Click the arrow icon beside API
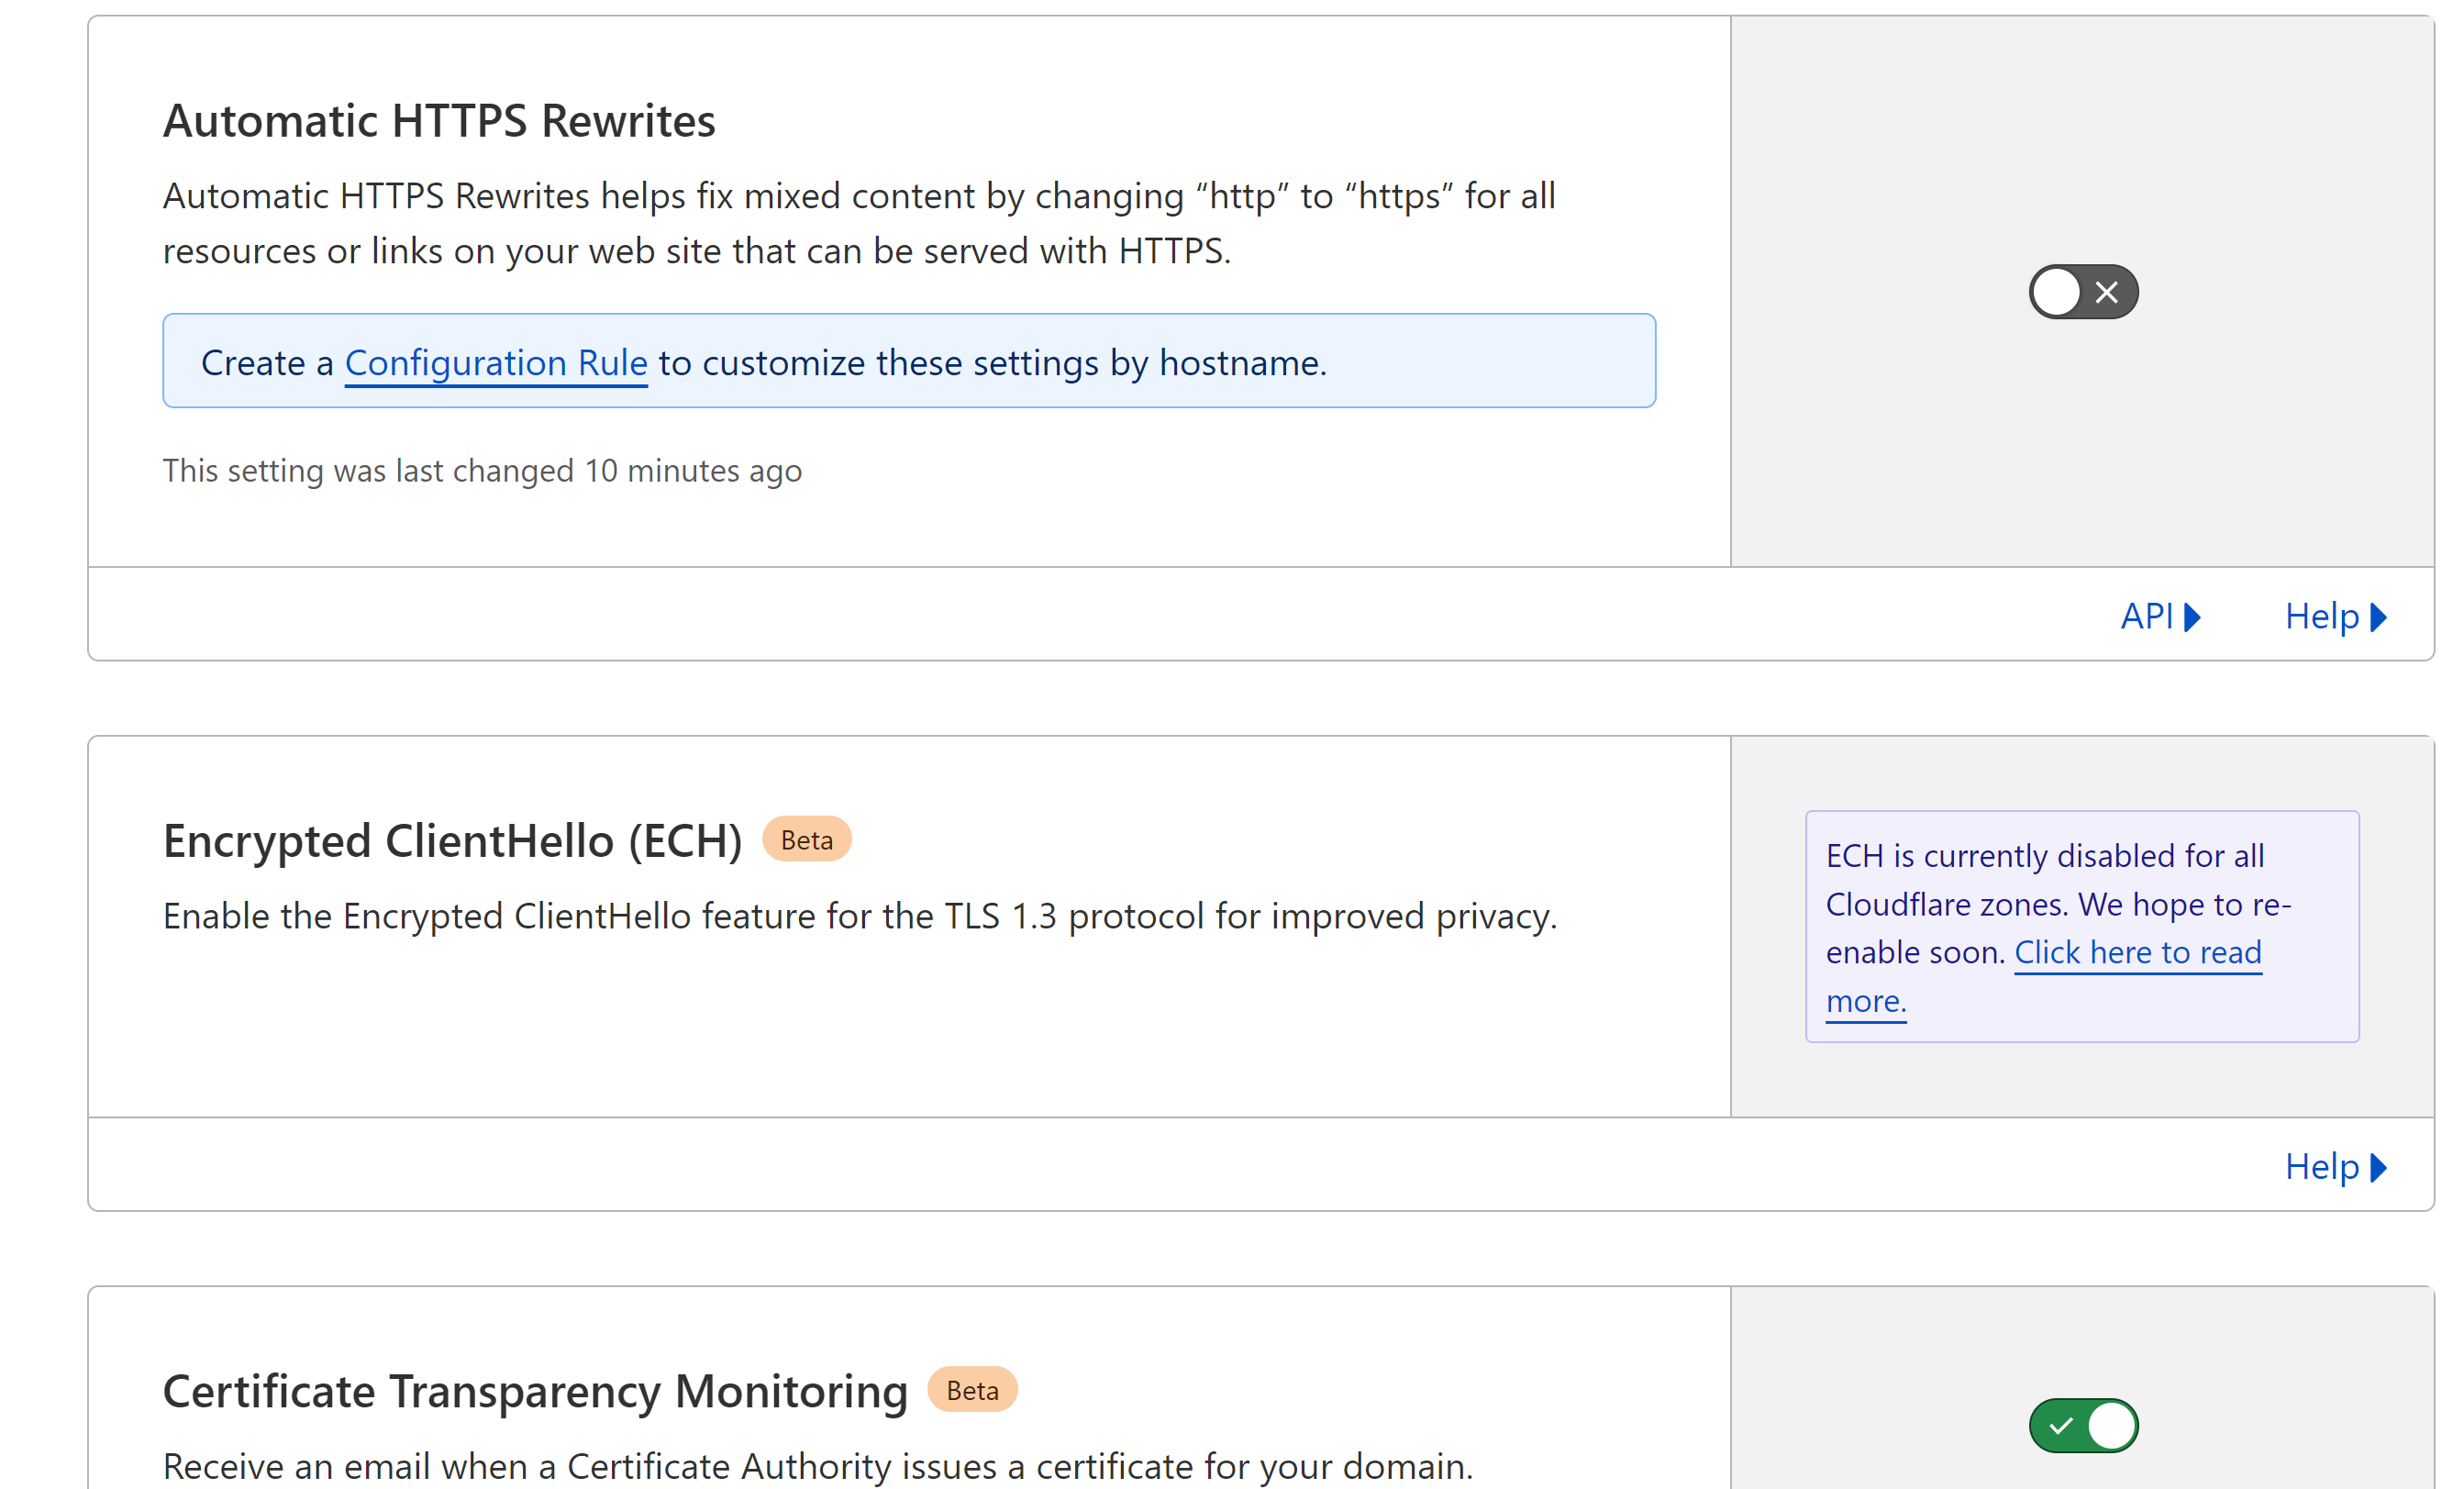 coord(2193,617)
